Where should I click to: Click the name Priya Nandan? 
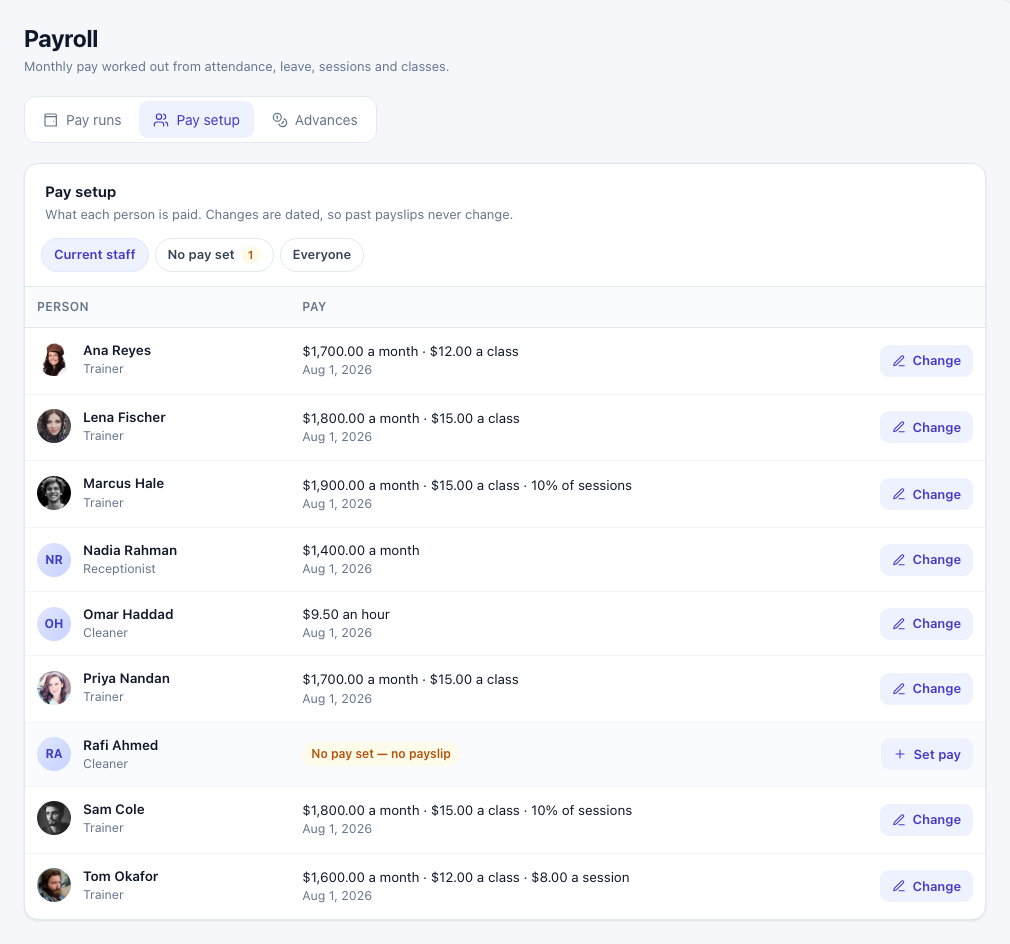point(126,679)
